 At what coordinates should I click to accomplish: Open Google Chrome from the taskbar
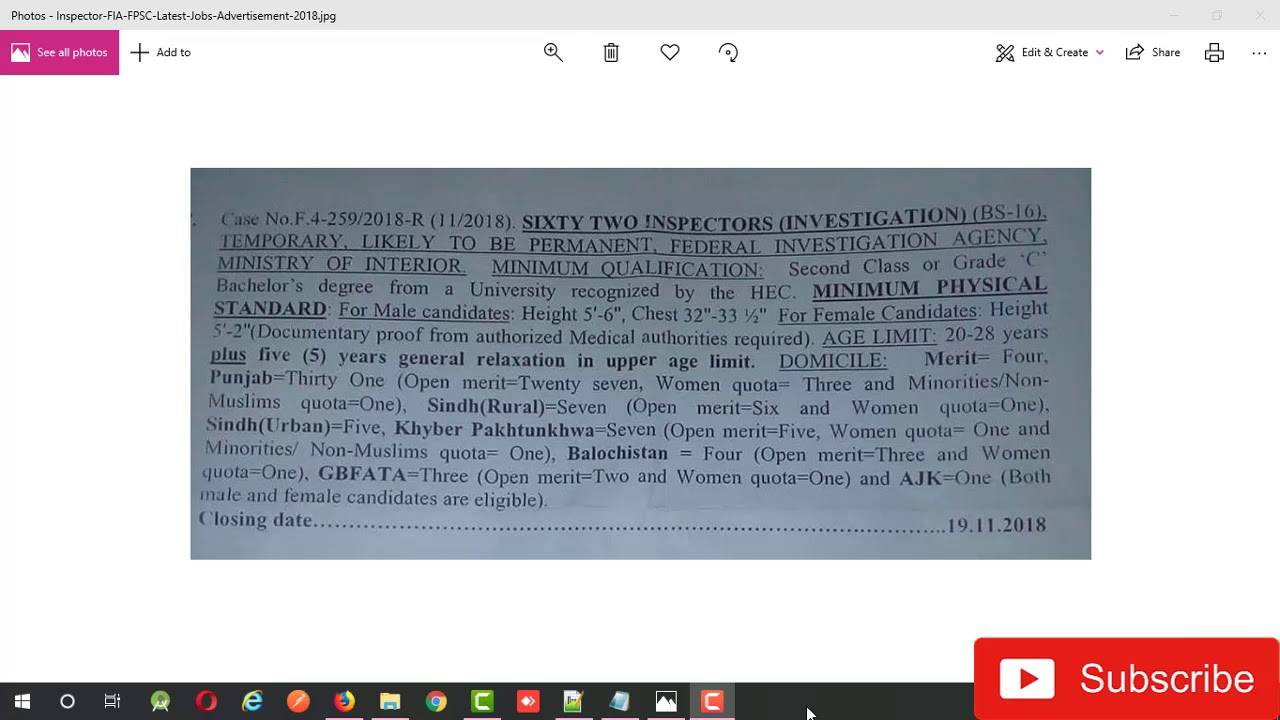coord(436,702)
